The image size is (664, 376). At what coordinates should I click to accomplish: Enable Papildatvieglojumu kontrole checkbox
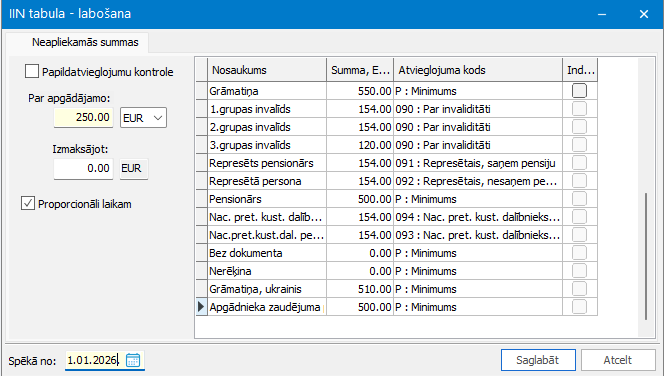[32, 71]
